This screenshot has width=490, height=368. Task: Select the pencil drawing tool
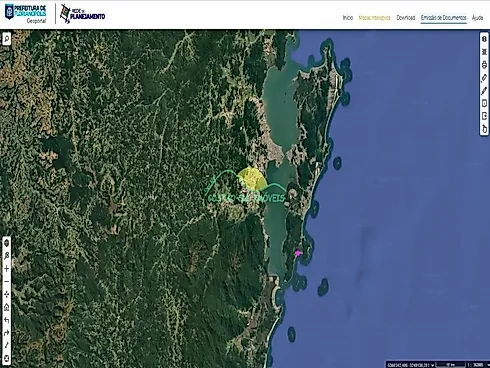[x=484, y=91]
